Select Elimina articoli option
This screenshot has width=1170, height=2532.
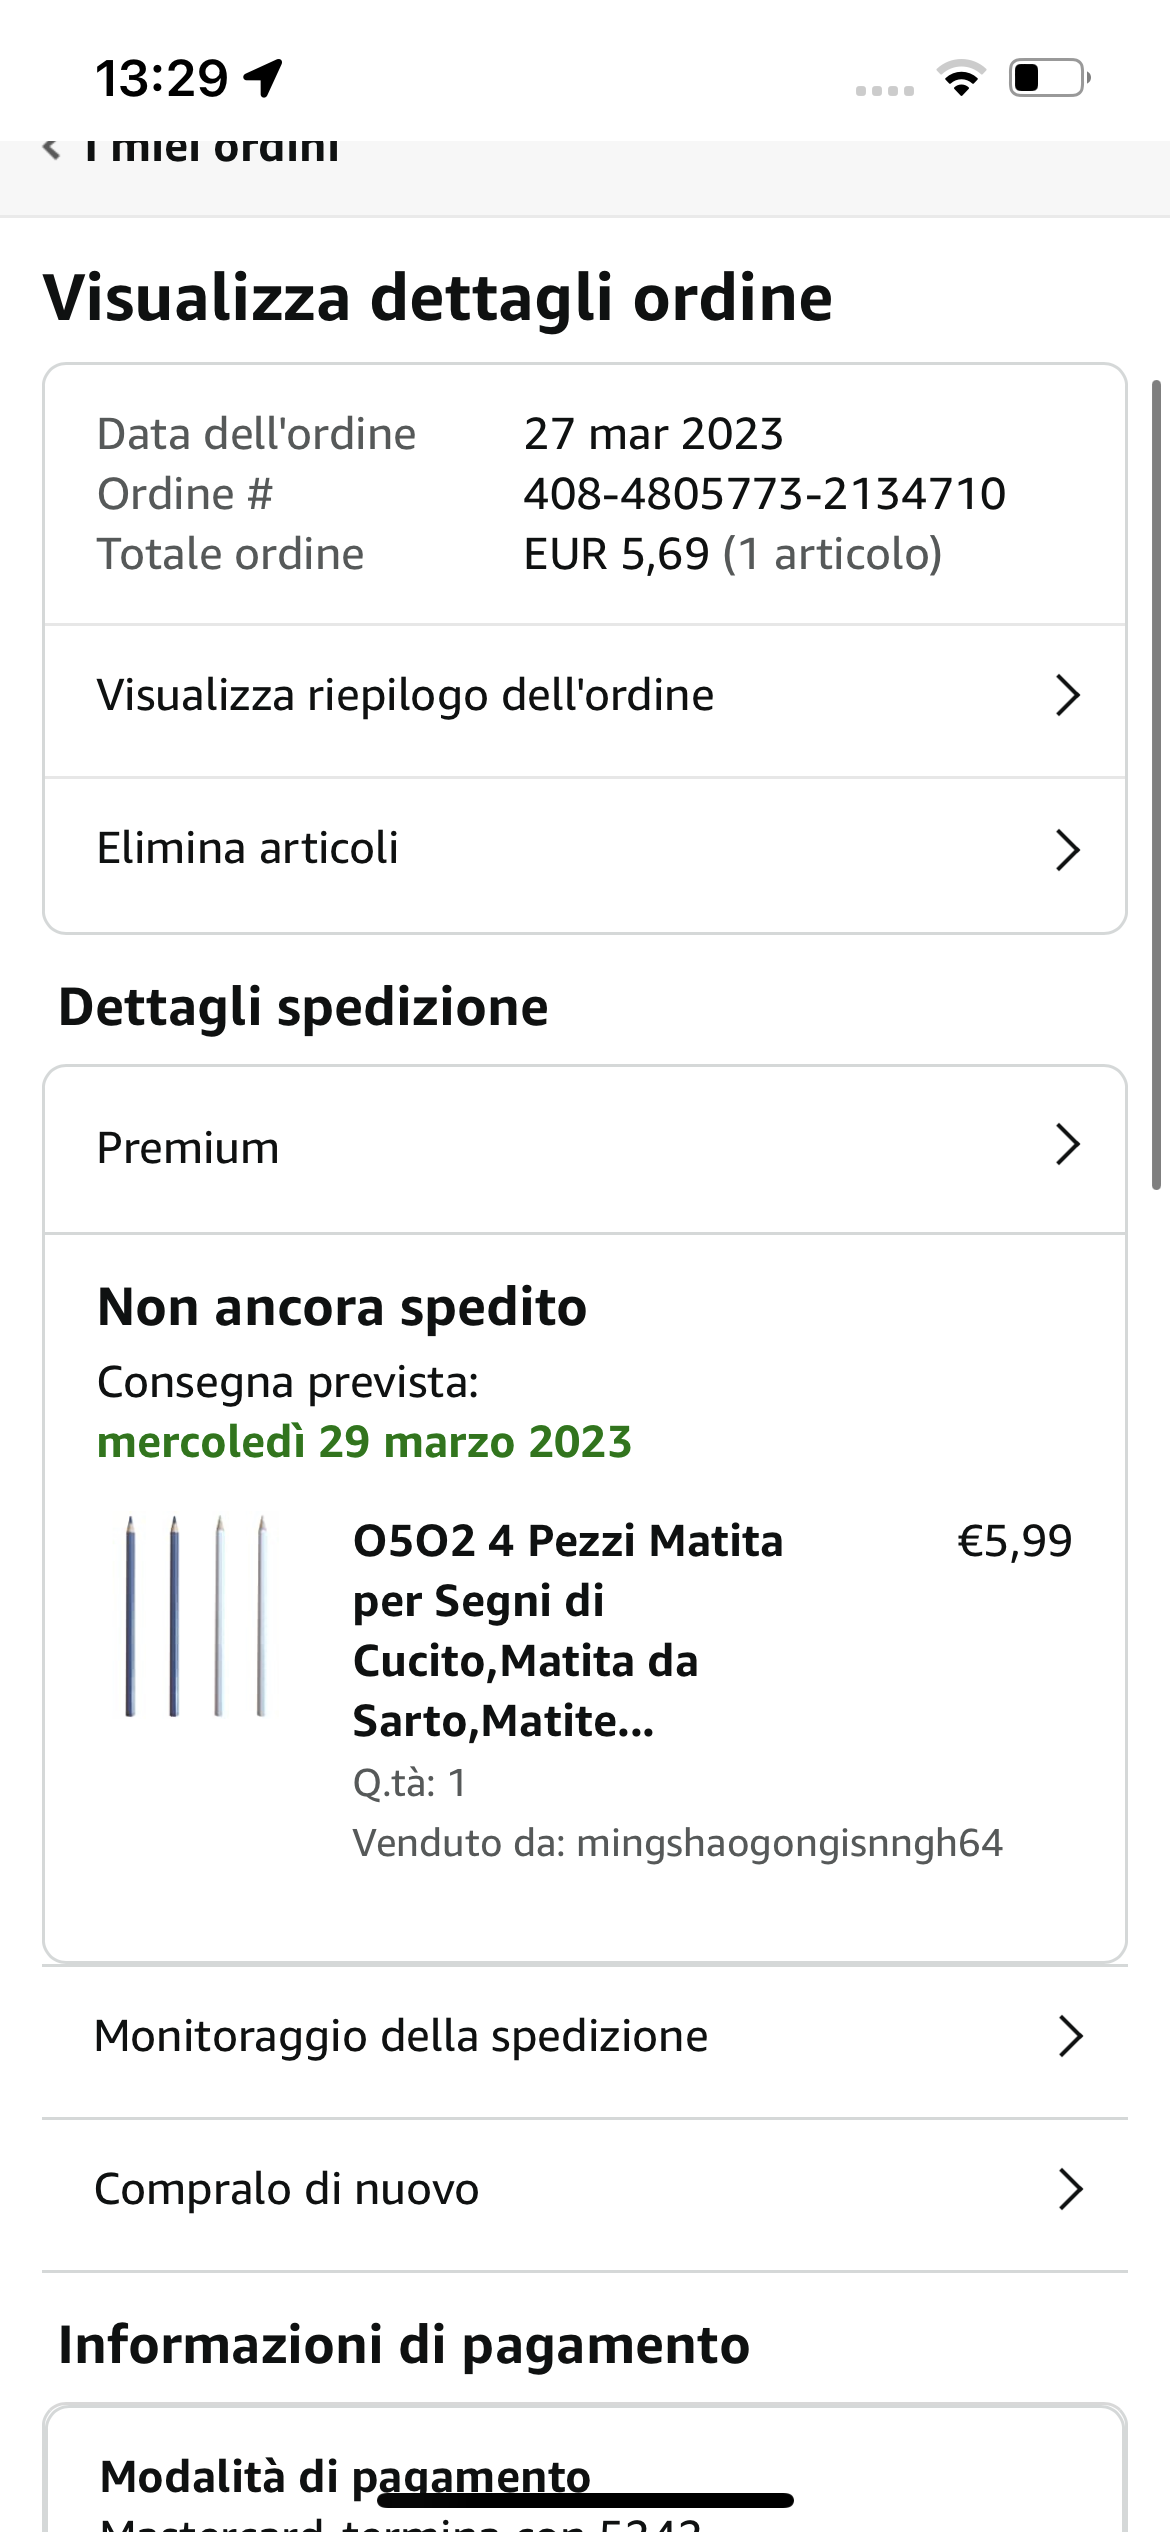tap(248, 849)
